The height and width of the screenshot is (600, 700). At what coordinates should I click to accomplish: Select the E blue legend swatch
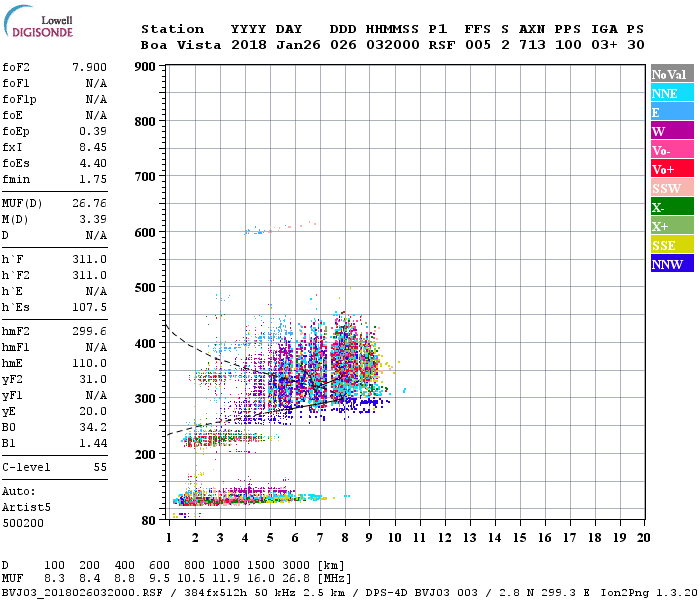pos(672,112)
